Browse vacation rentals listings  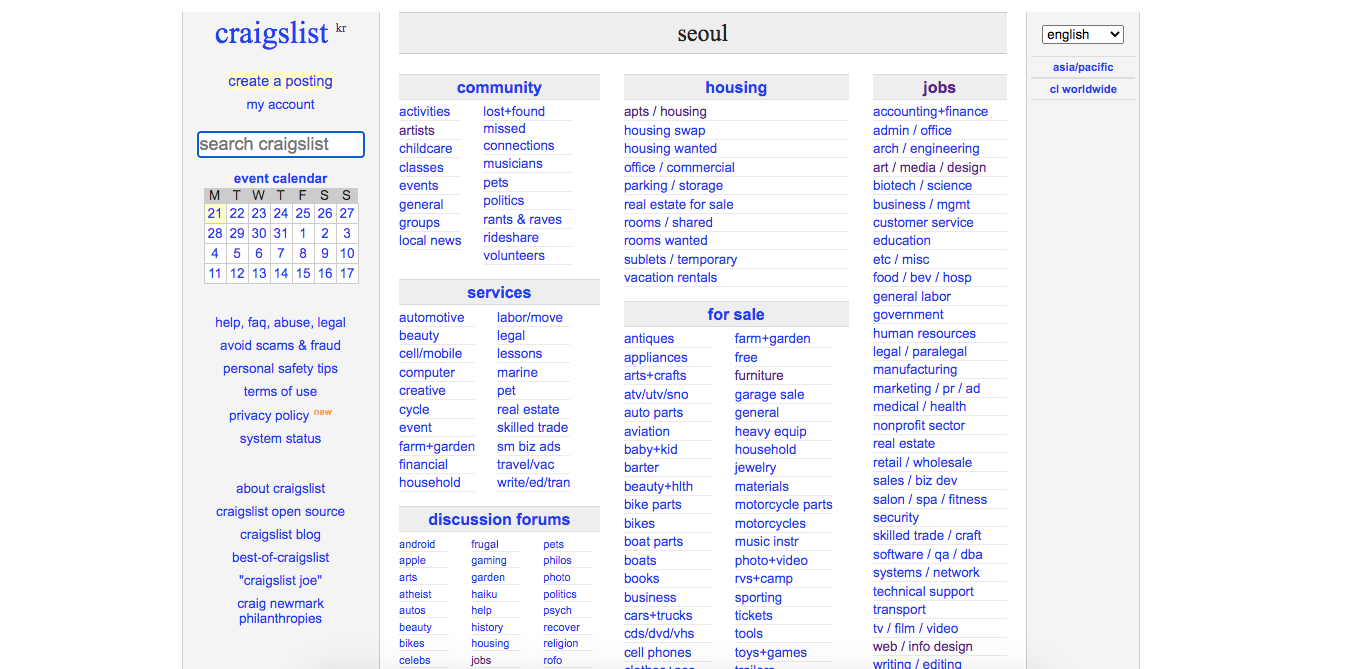[670, 277]
